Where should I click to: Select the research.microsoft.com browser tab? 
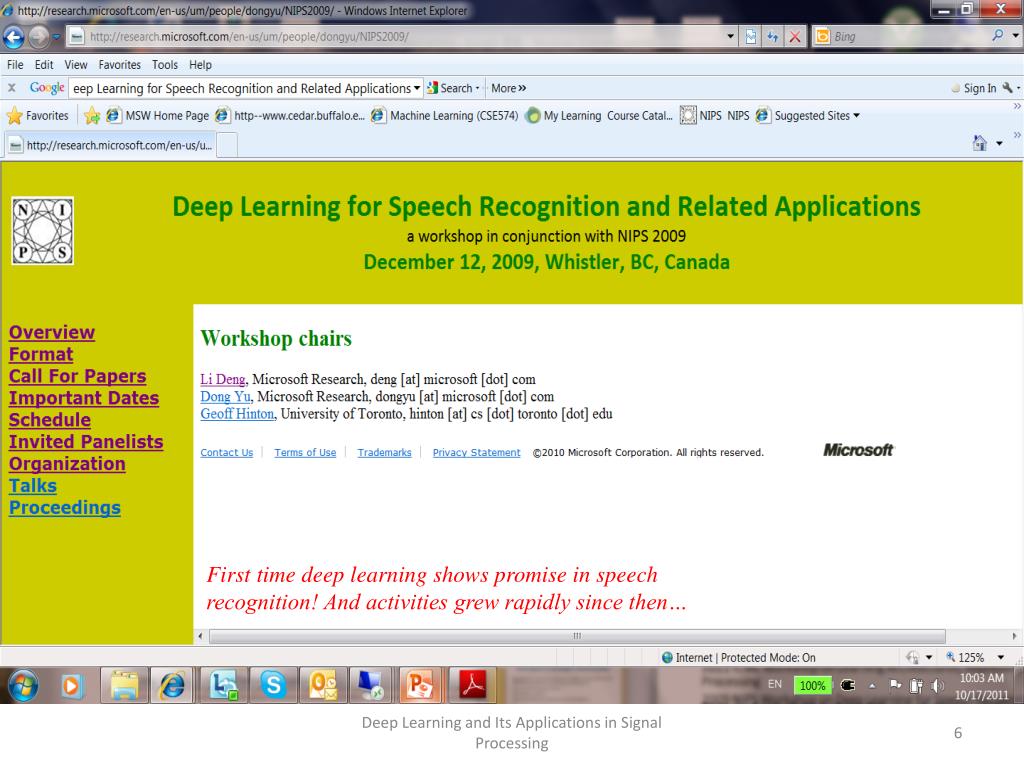pos(110,145)
